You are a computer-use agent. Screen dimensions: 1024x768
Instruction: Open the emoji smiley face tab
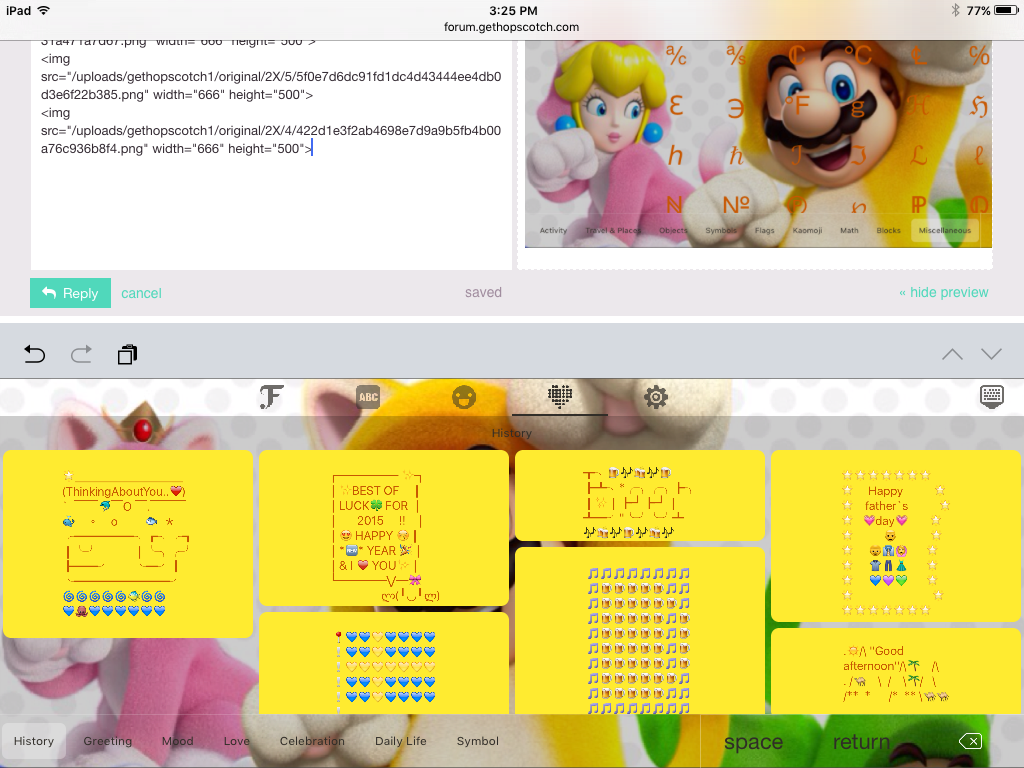point(464,396)
